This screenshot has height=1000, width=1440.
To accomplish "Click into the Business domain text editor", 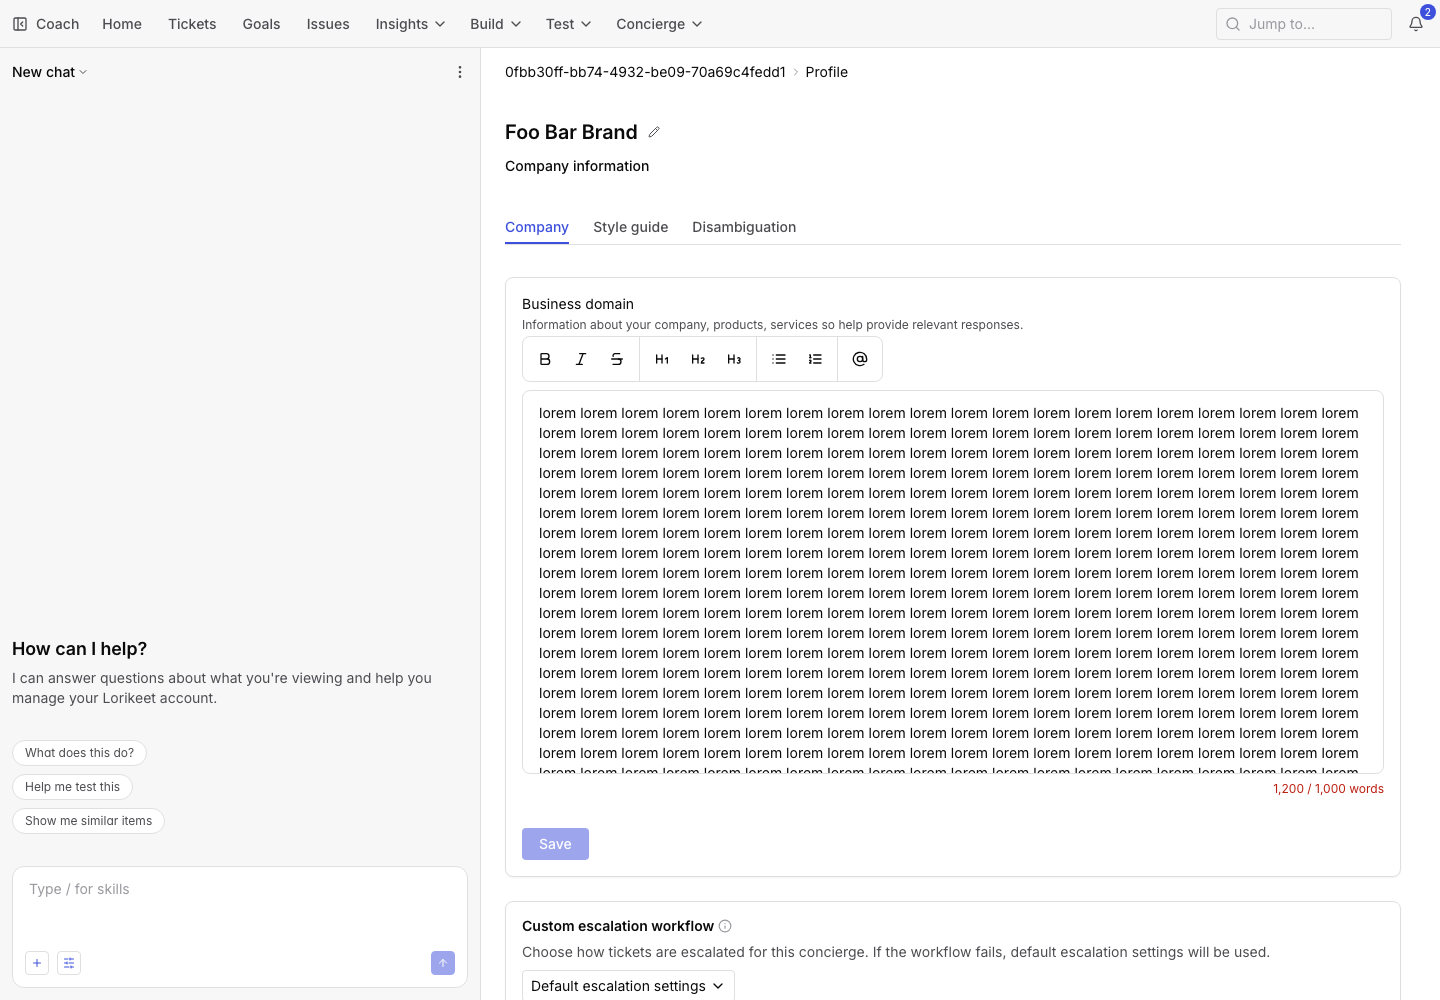I will 953,582.
